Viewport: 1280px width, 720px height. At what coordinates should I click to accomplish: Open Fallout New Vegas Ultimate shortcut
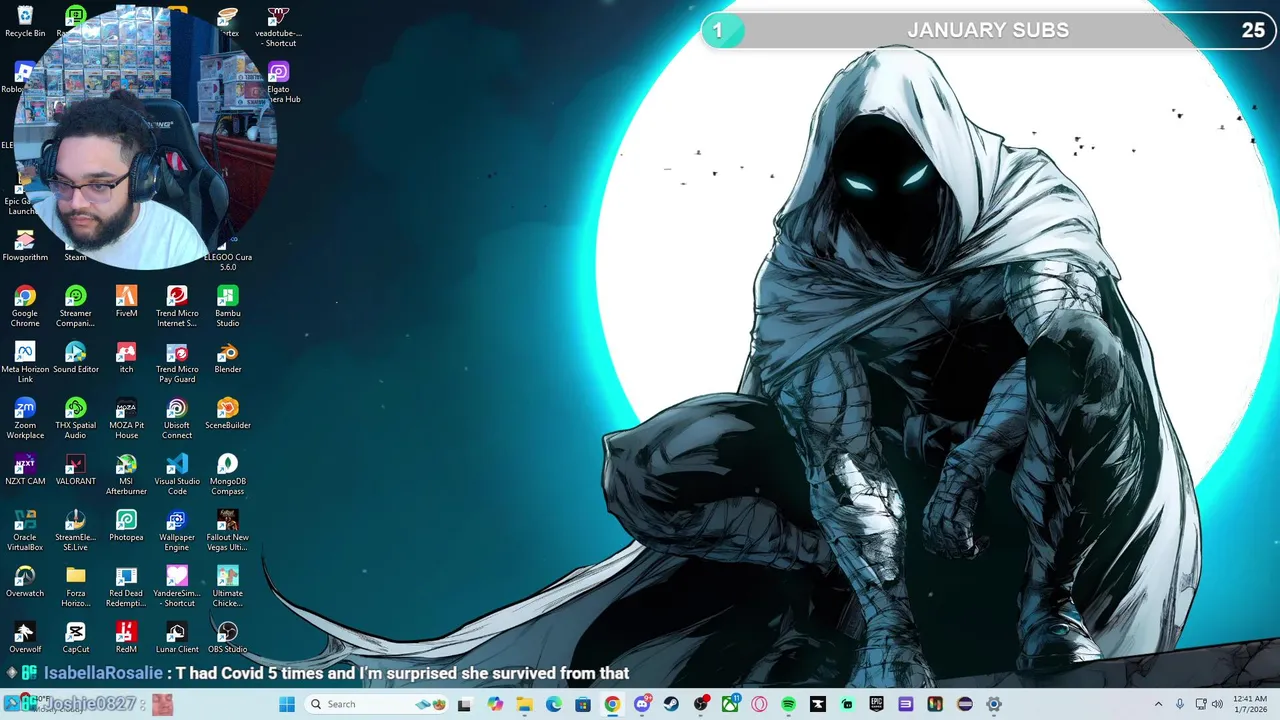228,530
